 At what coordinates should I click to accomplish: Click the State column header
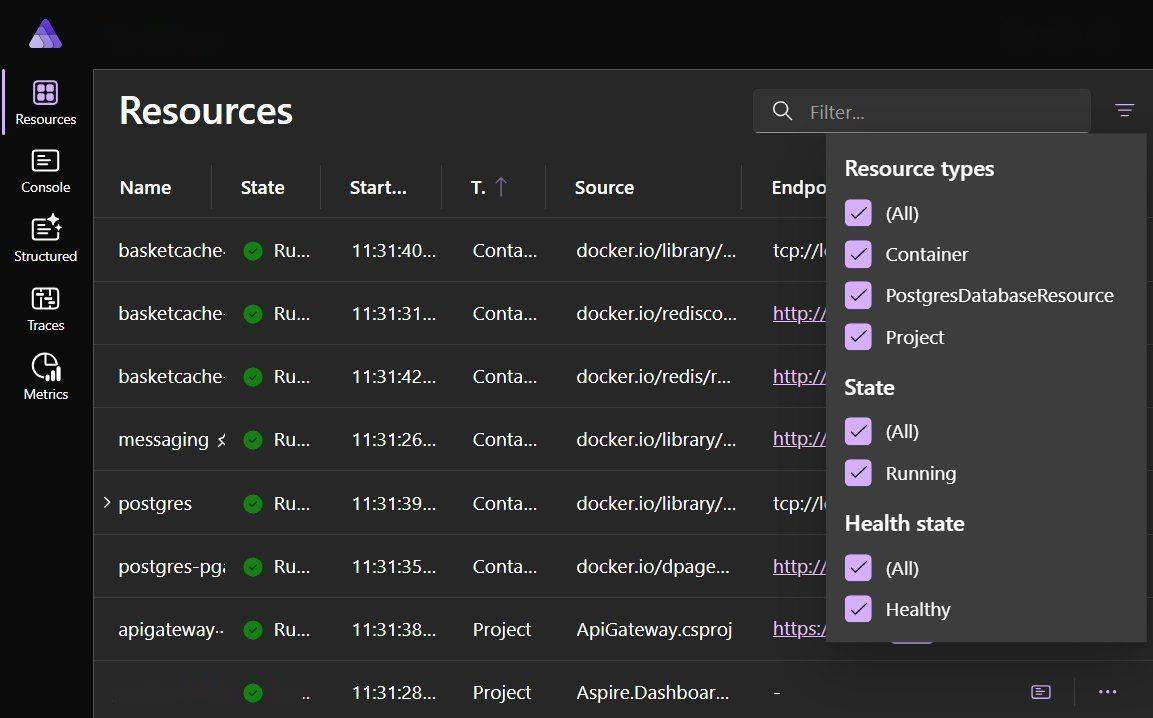262,187
